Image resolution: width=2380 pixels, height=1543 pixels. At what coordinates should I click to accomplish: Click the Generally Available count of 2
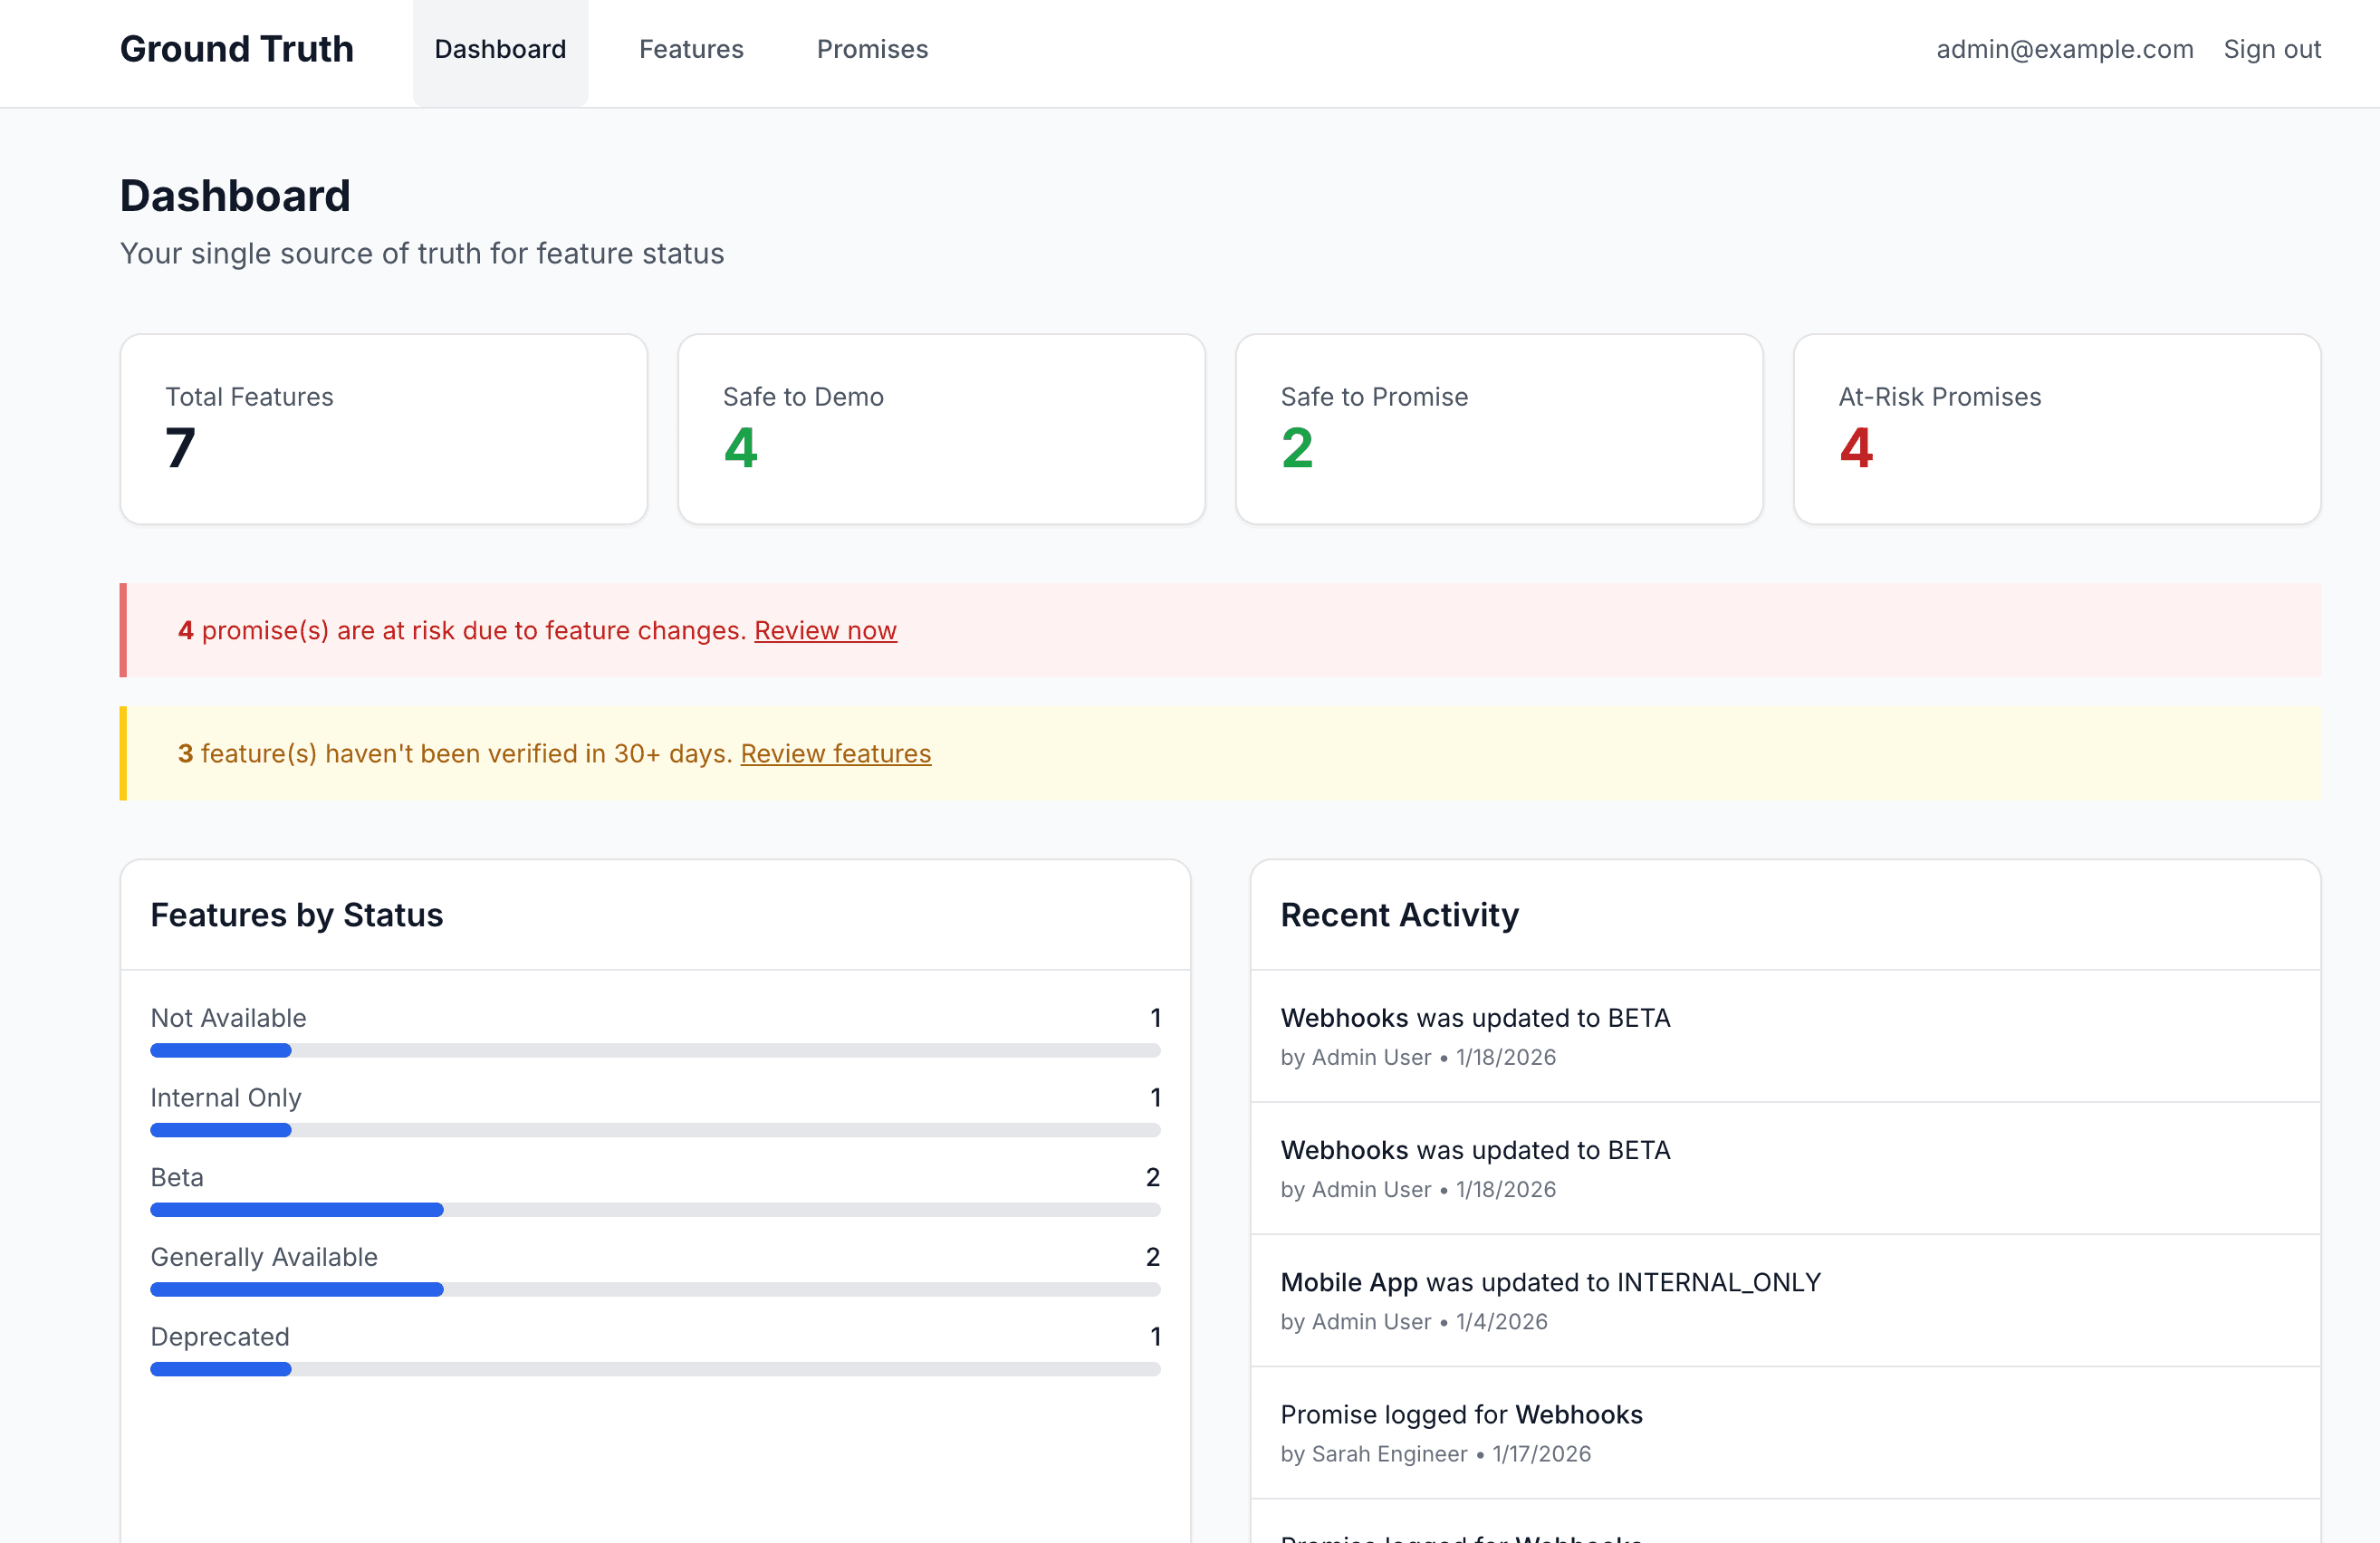tap(1152, 1257)
